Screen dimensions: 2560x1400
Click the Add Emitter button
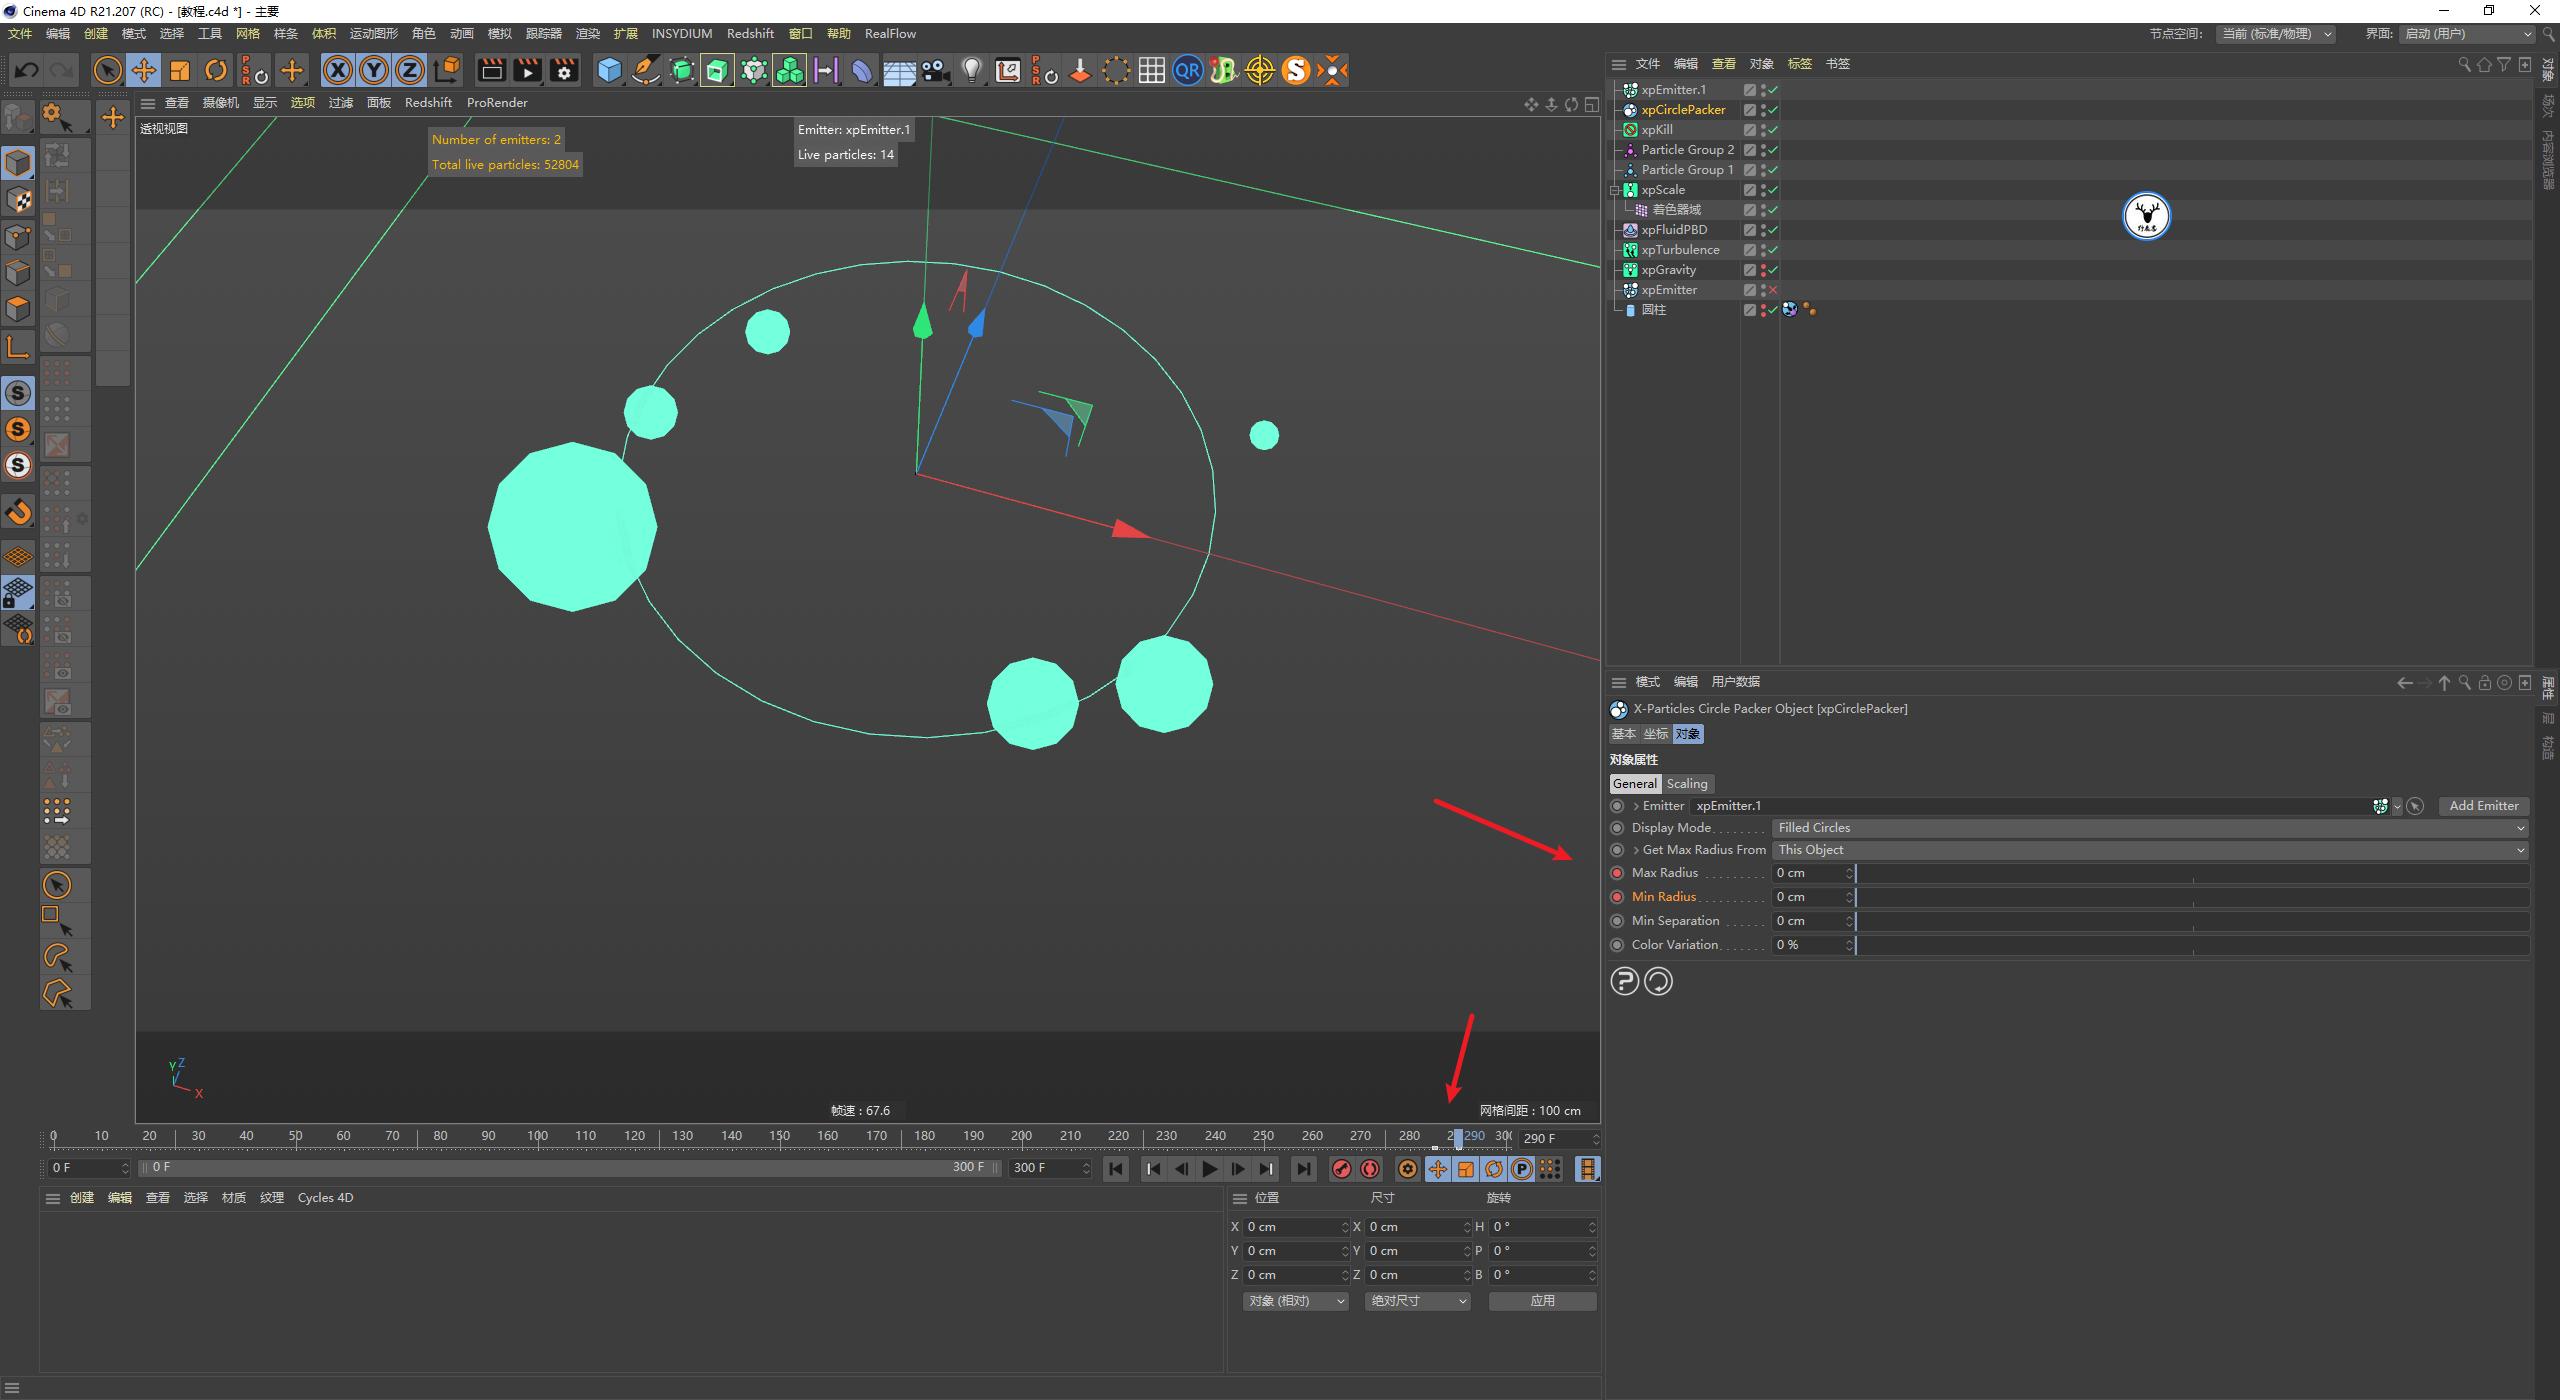[2484, 805]
